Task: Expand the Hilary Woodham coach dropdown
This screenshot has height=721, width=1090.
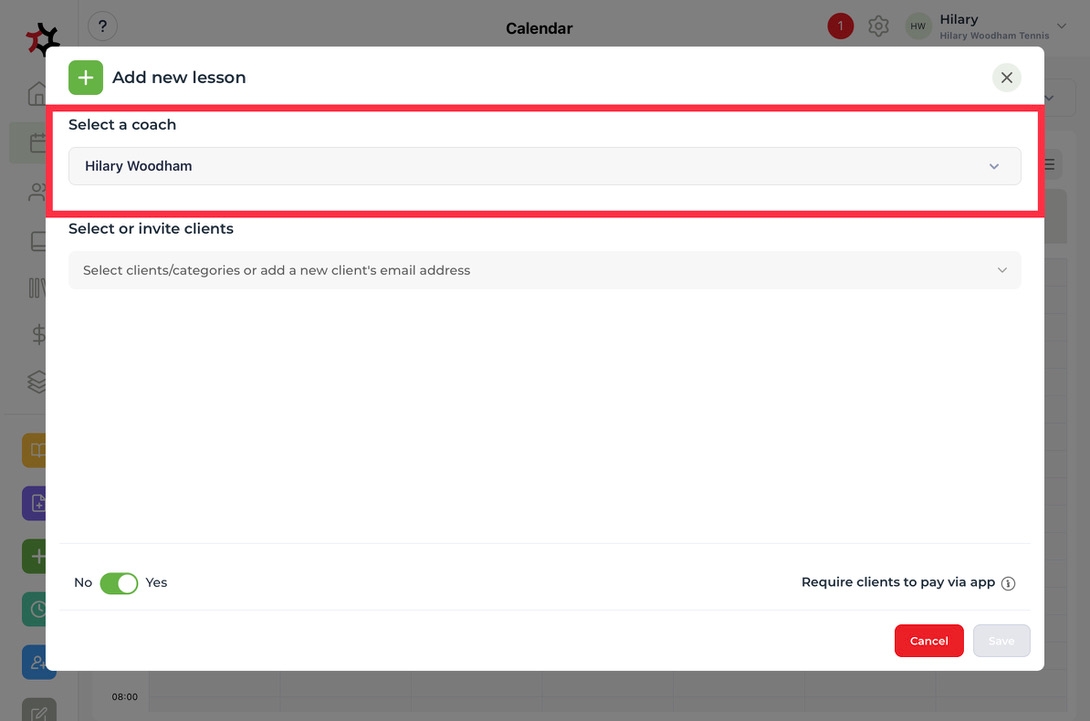Action: click(x=544, y=166)
